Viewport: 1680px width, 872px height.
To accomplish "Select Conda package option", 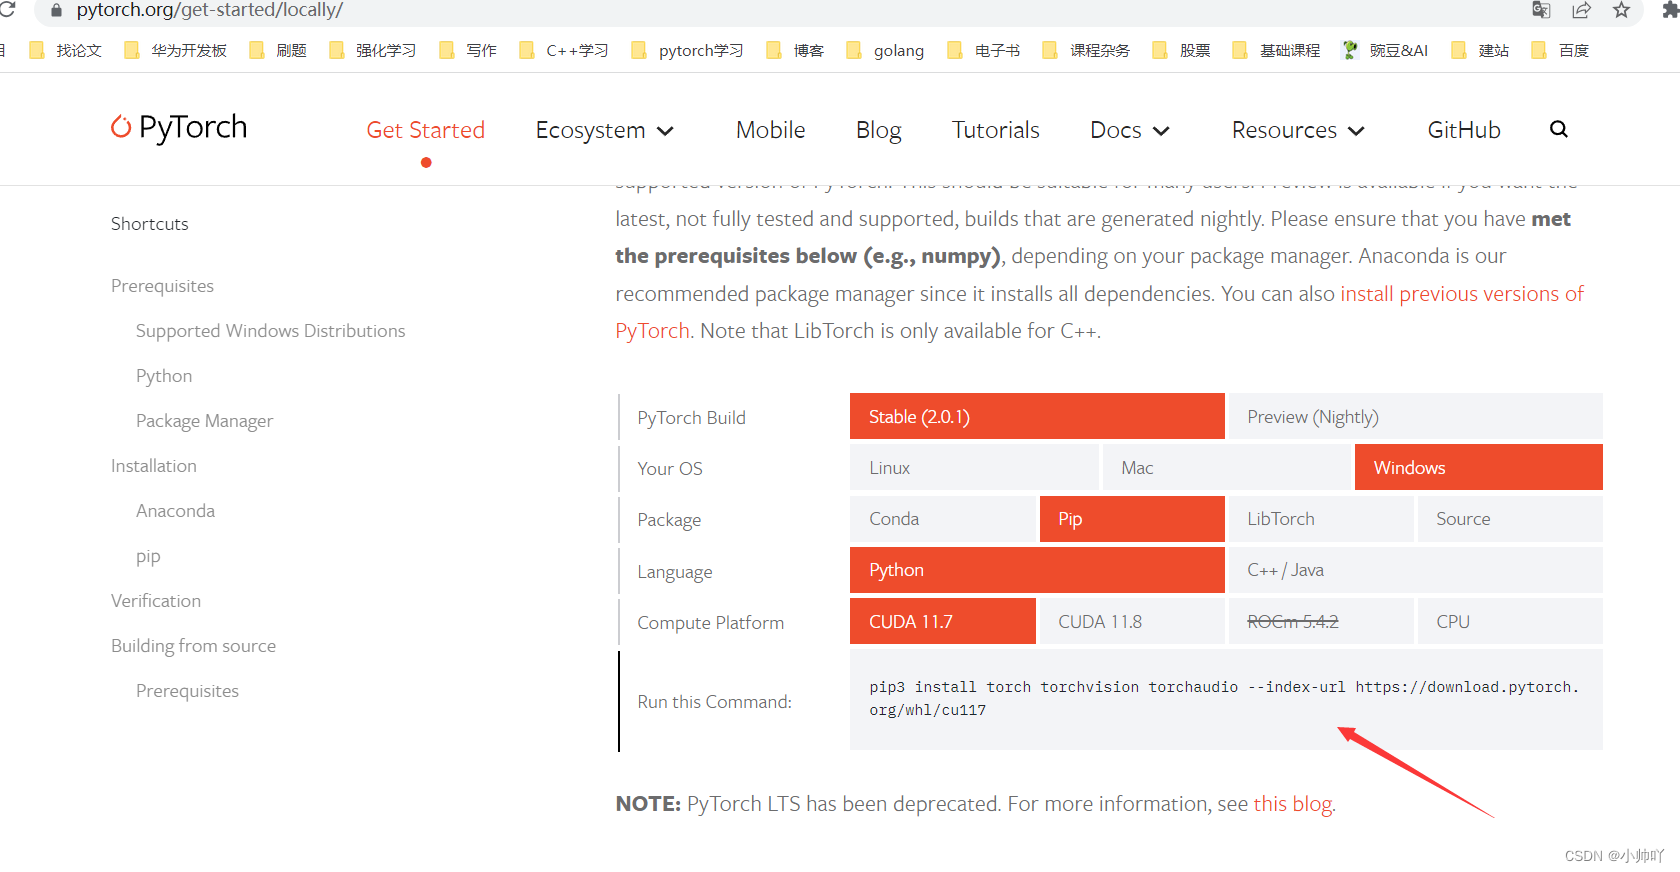I will [943, 518].
